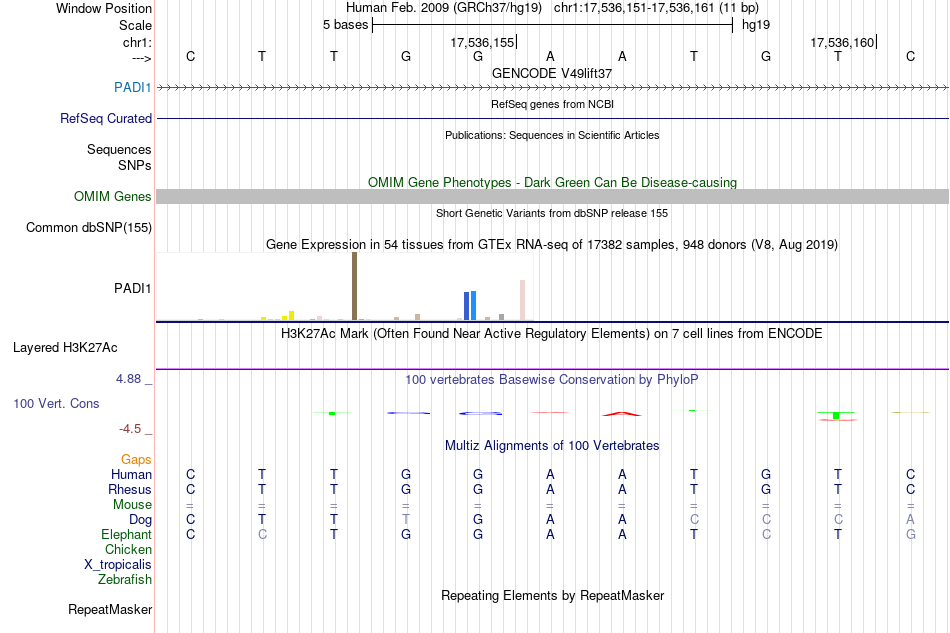The height and width of the screenshot is (633, 950).
Task: Select the Mouse species label
Action: [132, 505]
